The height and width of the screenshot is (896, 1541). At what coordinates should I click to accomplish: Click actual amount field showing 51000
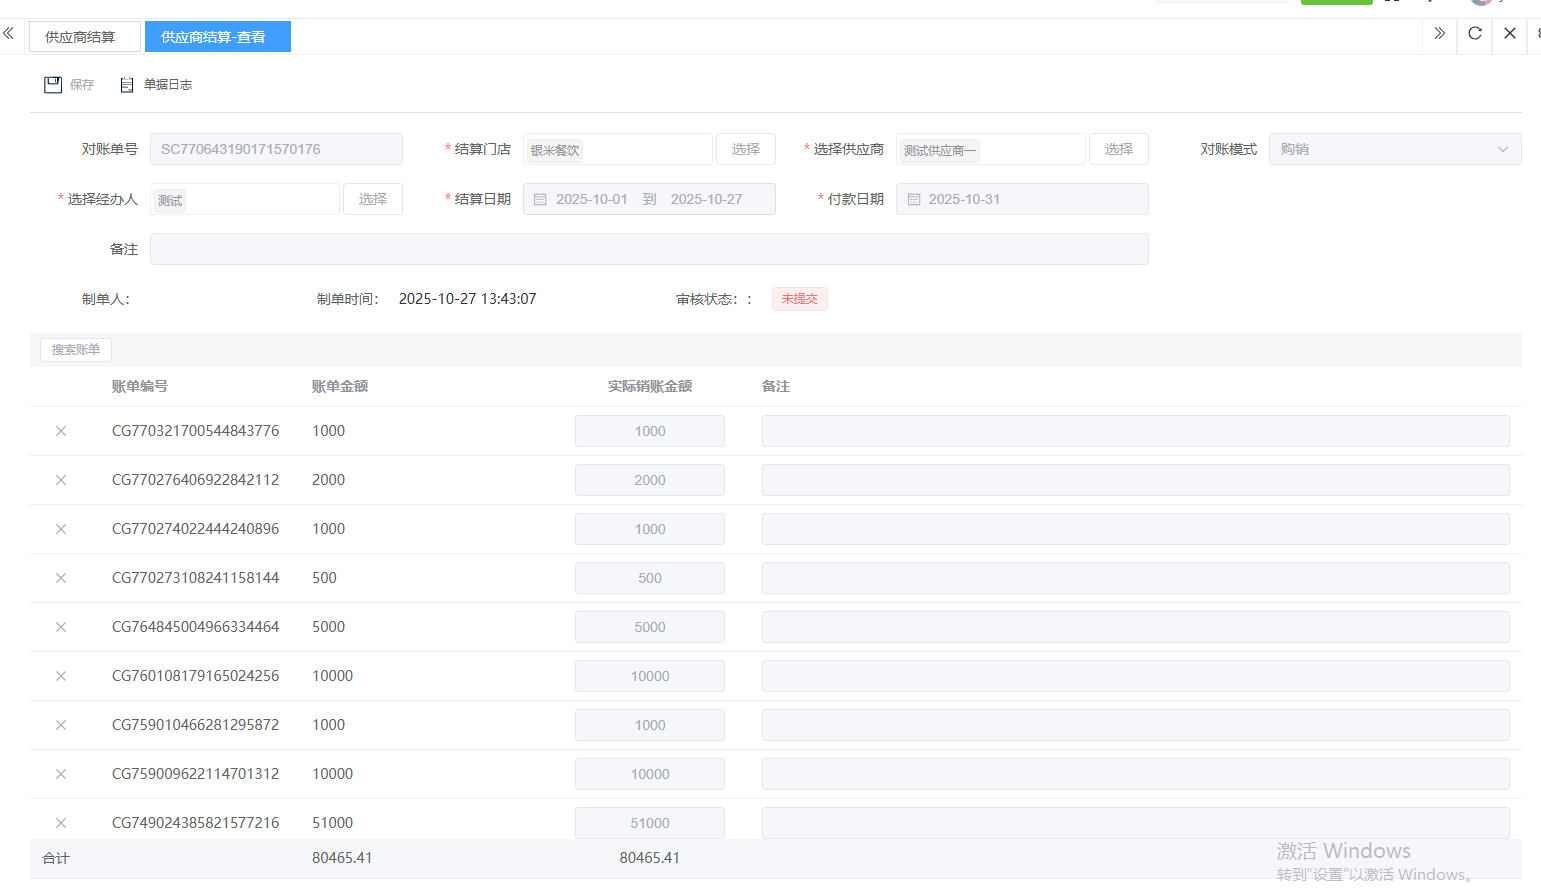click(649, 823)
